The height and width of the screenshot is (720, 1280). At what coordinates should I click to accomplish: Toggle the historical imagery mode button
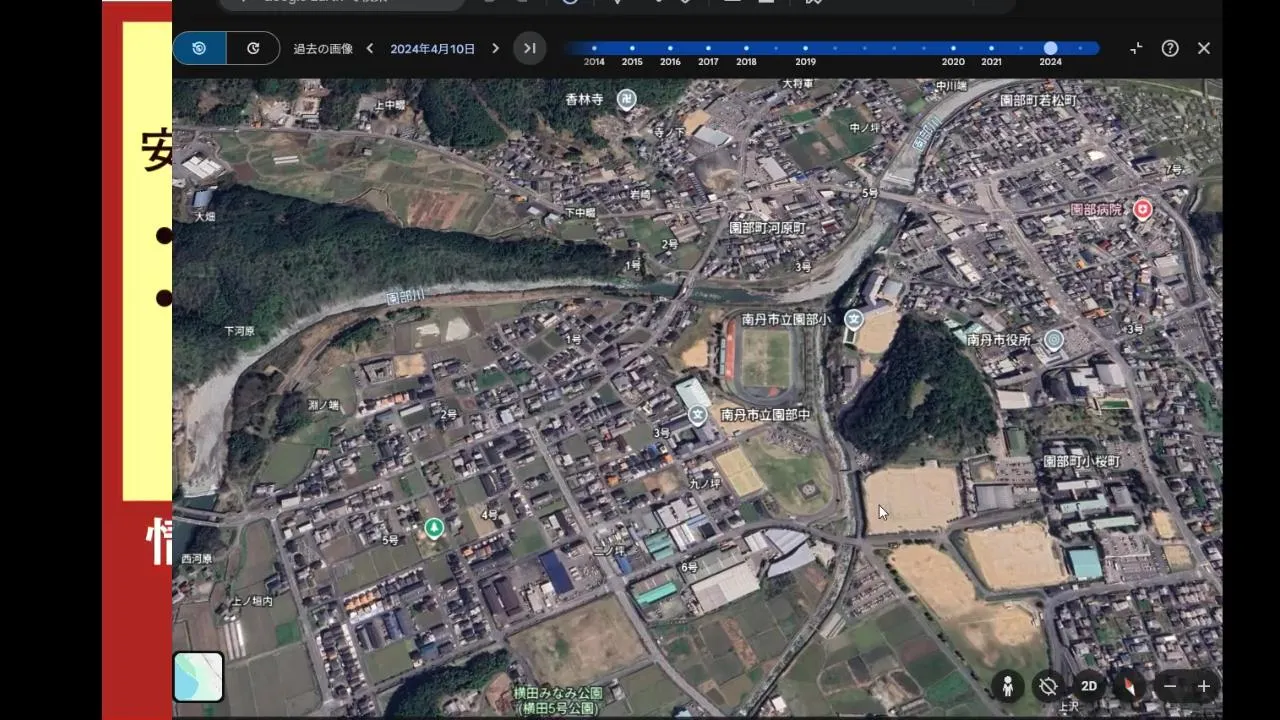(200, 48)
